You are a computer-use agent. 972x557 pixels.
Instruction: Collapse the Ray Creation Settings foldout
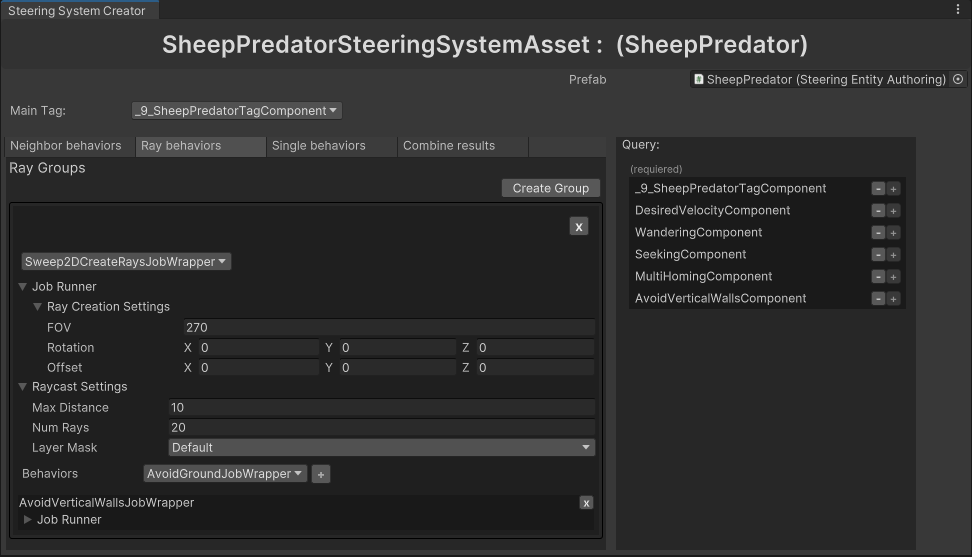(38, 307)
